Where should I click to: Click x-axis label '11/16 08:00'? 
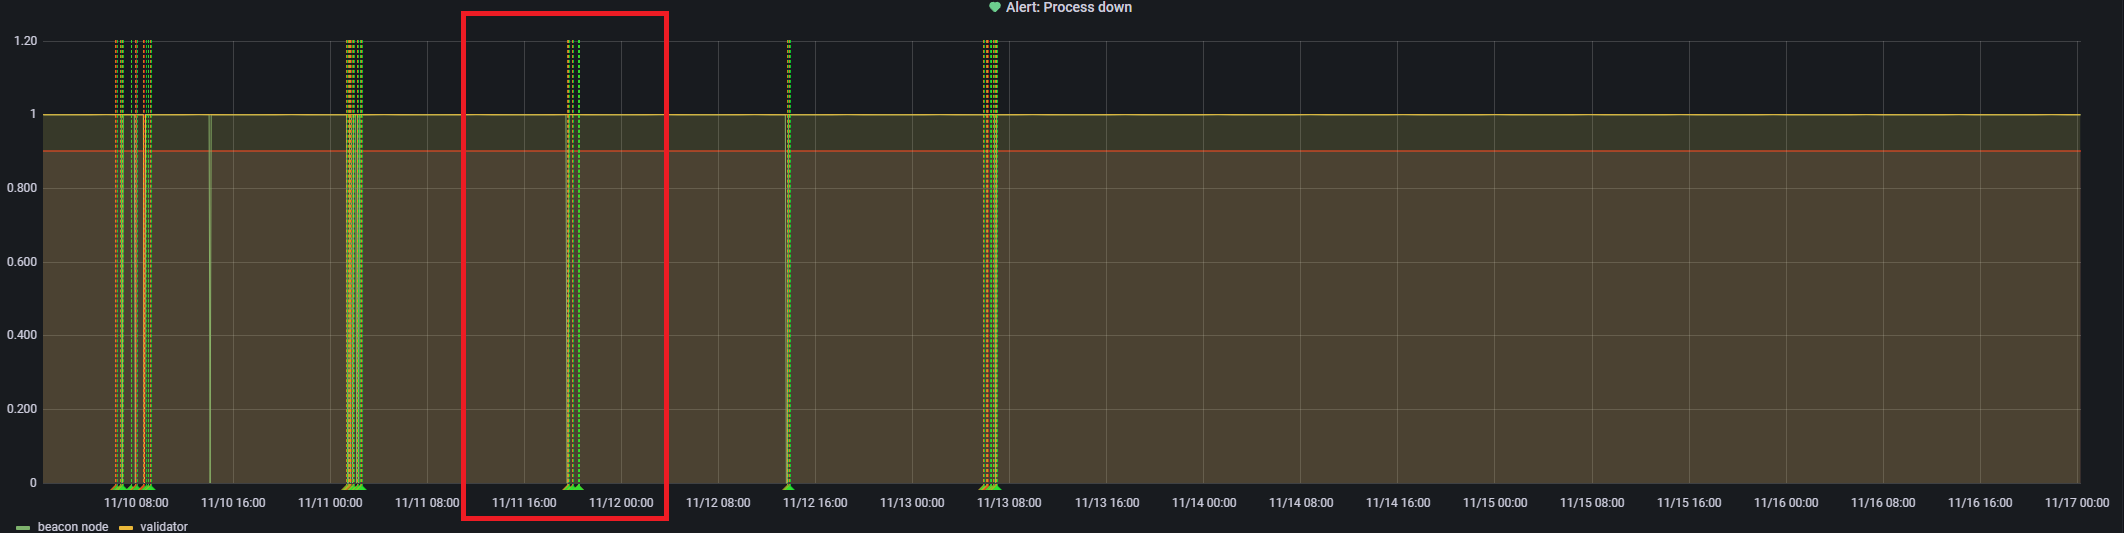(x=1883, y=503)
